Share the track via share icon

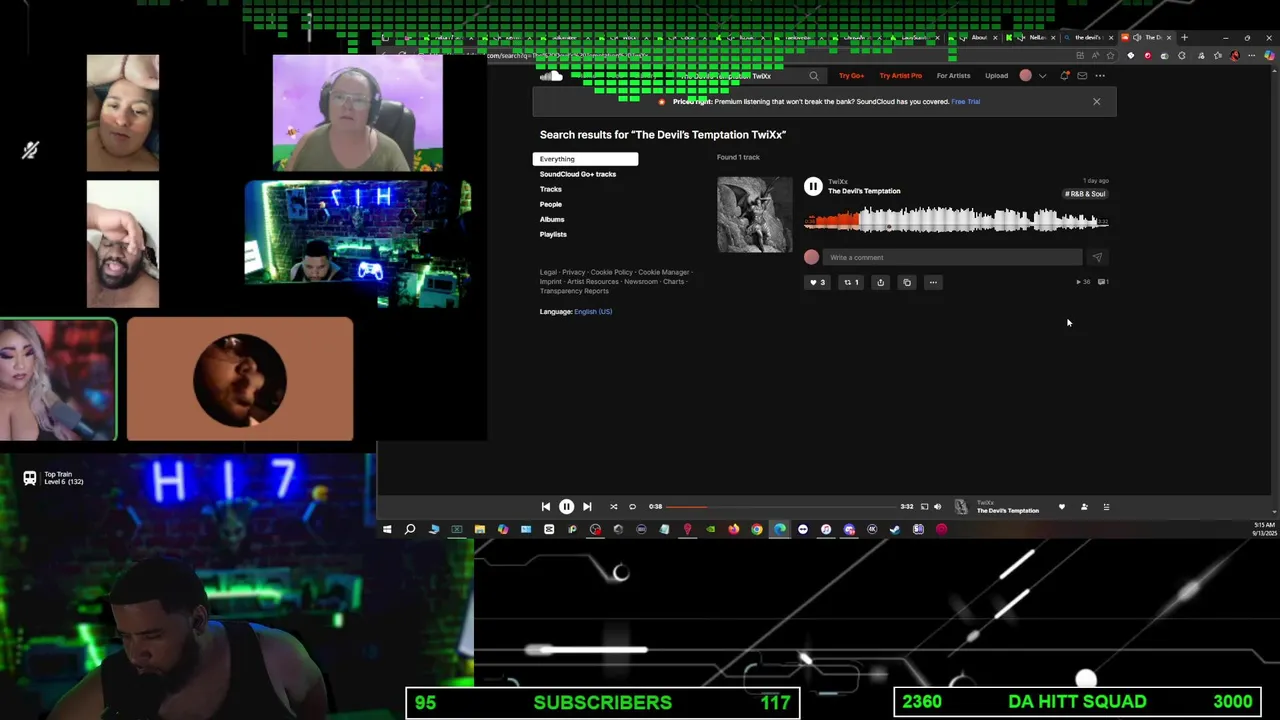880,282
